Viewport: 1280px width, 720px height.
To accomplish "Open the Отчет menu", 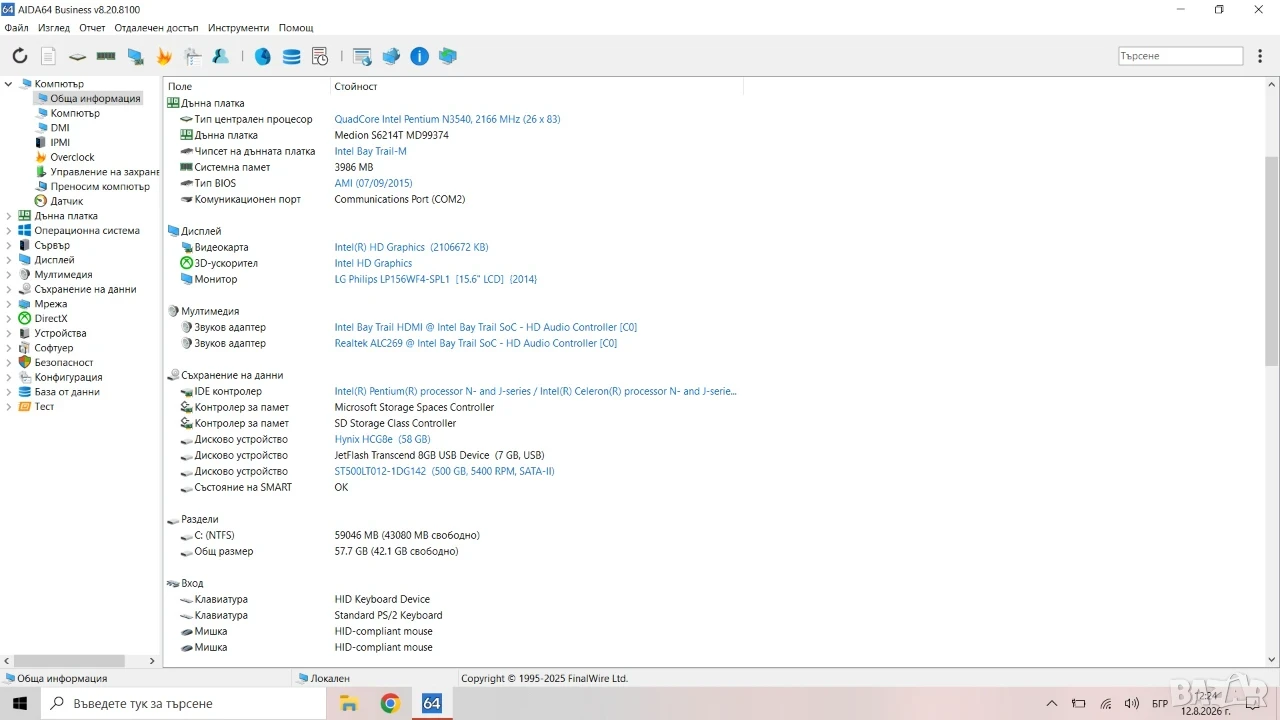I will click(92, 28).
